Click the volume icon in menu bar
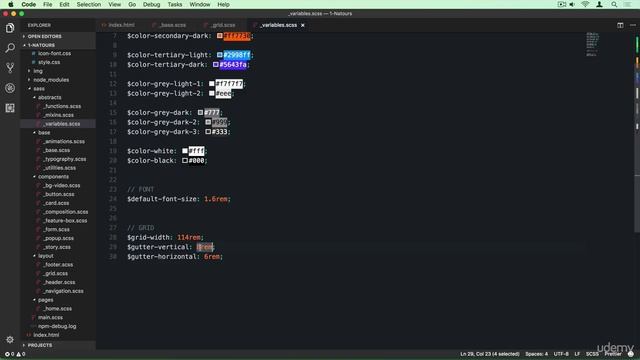 point(572,4)
